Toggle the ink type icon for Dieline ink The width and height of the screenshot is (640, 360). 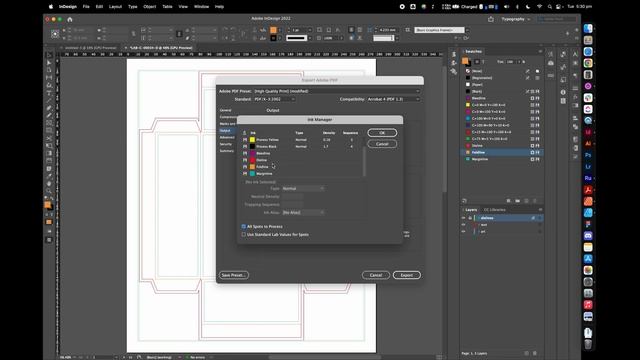pyautogui.click(x=245, y=160)
